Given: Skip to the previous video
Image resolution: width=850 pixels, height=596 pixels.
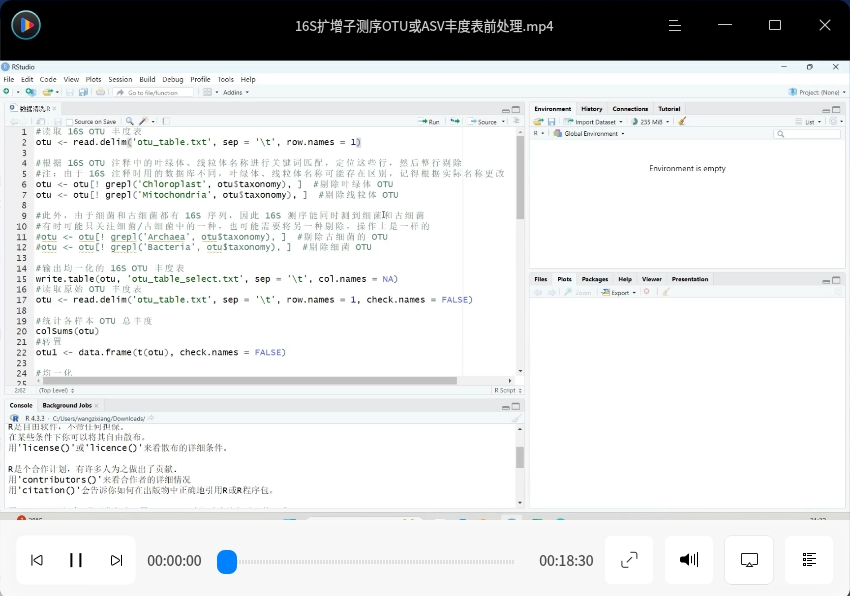Looking at the screenshot, I should point(37,560).
